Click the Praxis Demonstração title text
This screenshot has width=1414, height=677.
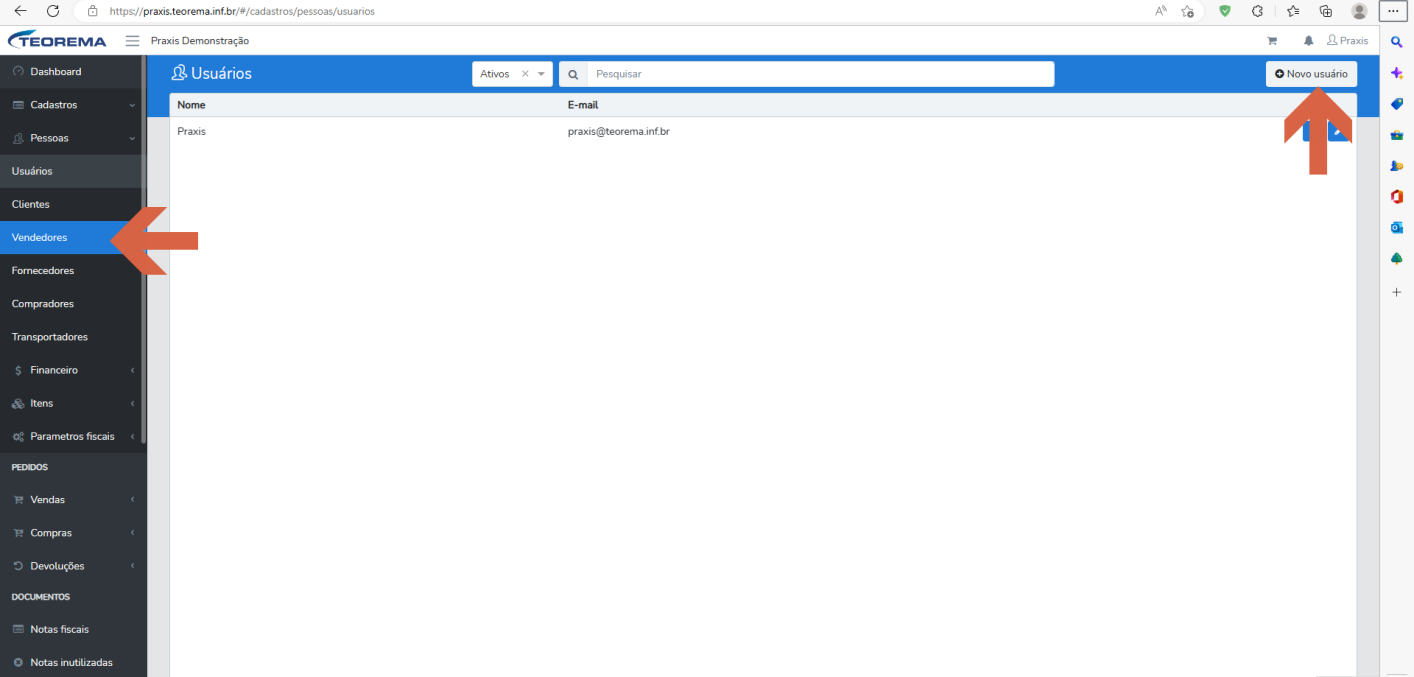click(x=200, y=41)
